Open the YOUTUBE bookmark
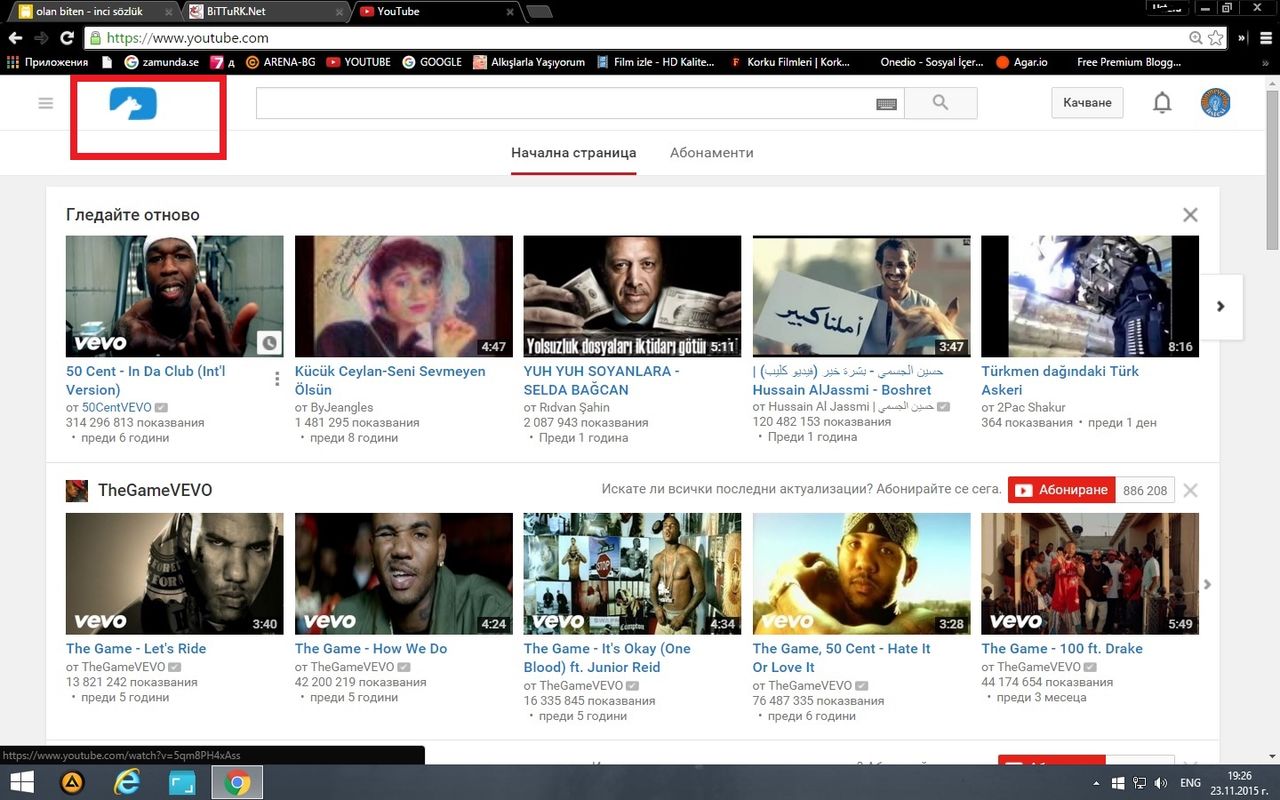 click(358, 62)
